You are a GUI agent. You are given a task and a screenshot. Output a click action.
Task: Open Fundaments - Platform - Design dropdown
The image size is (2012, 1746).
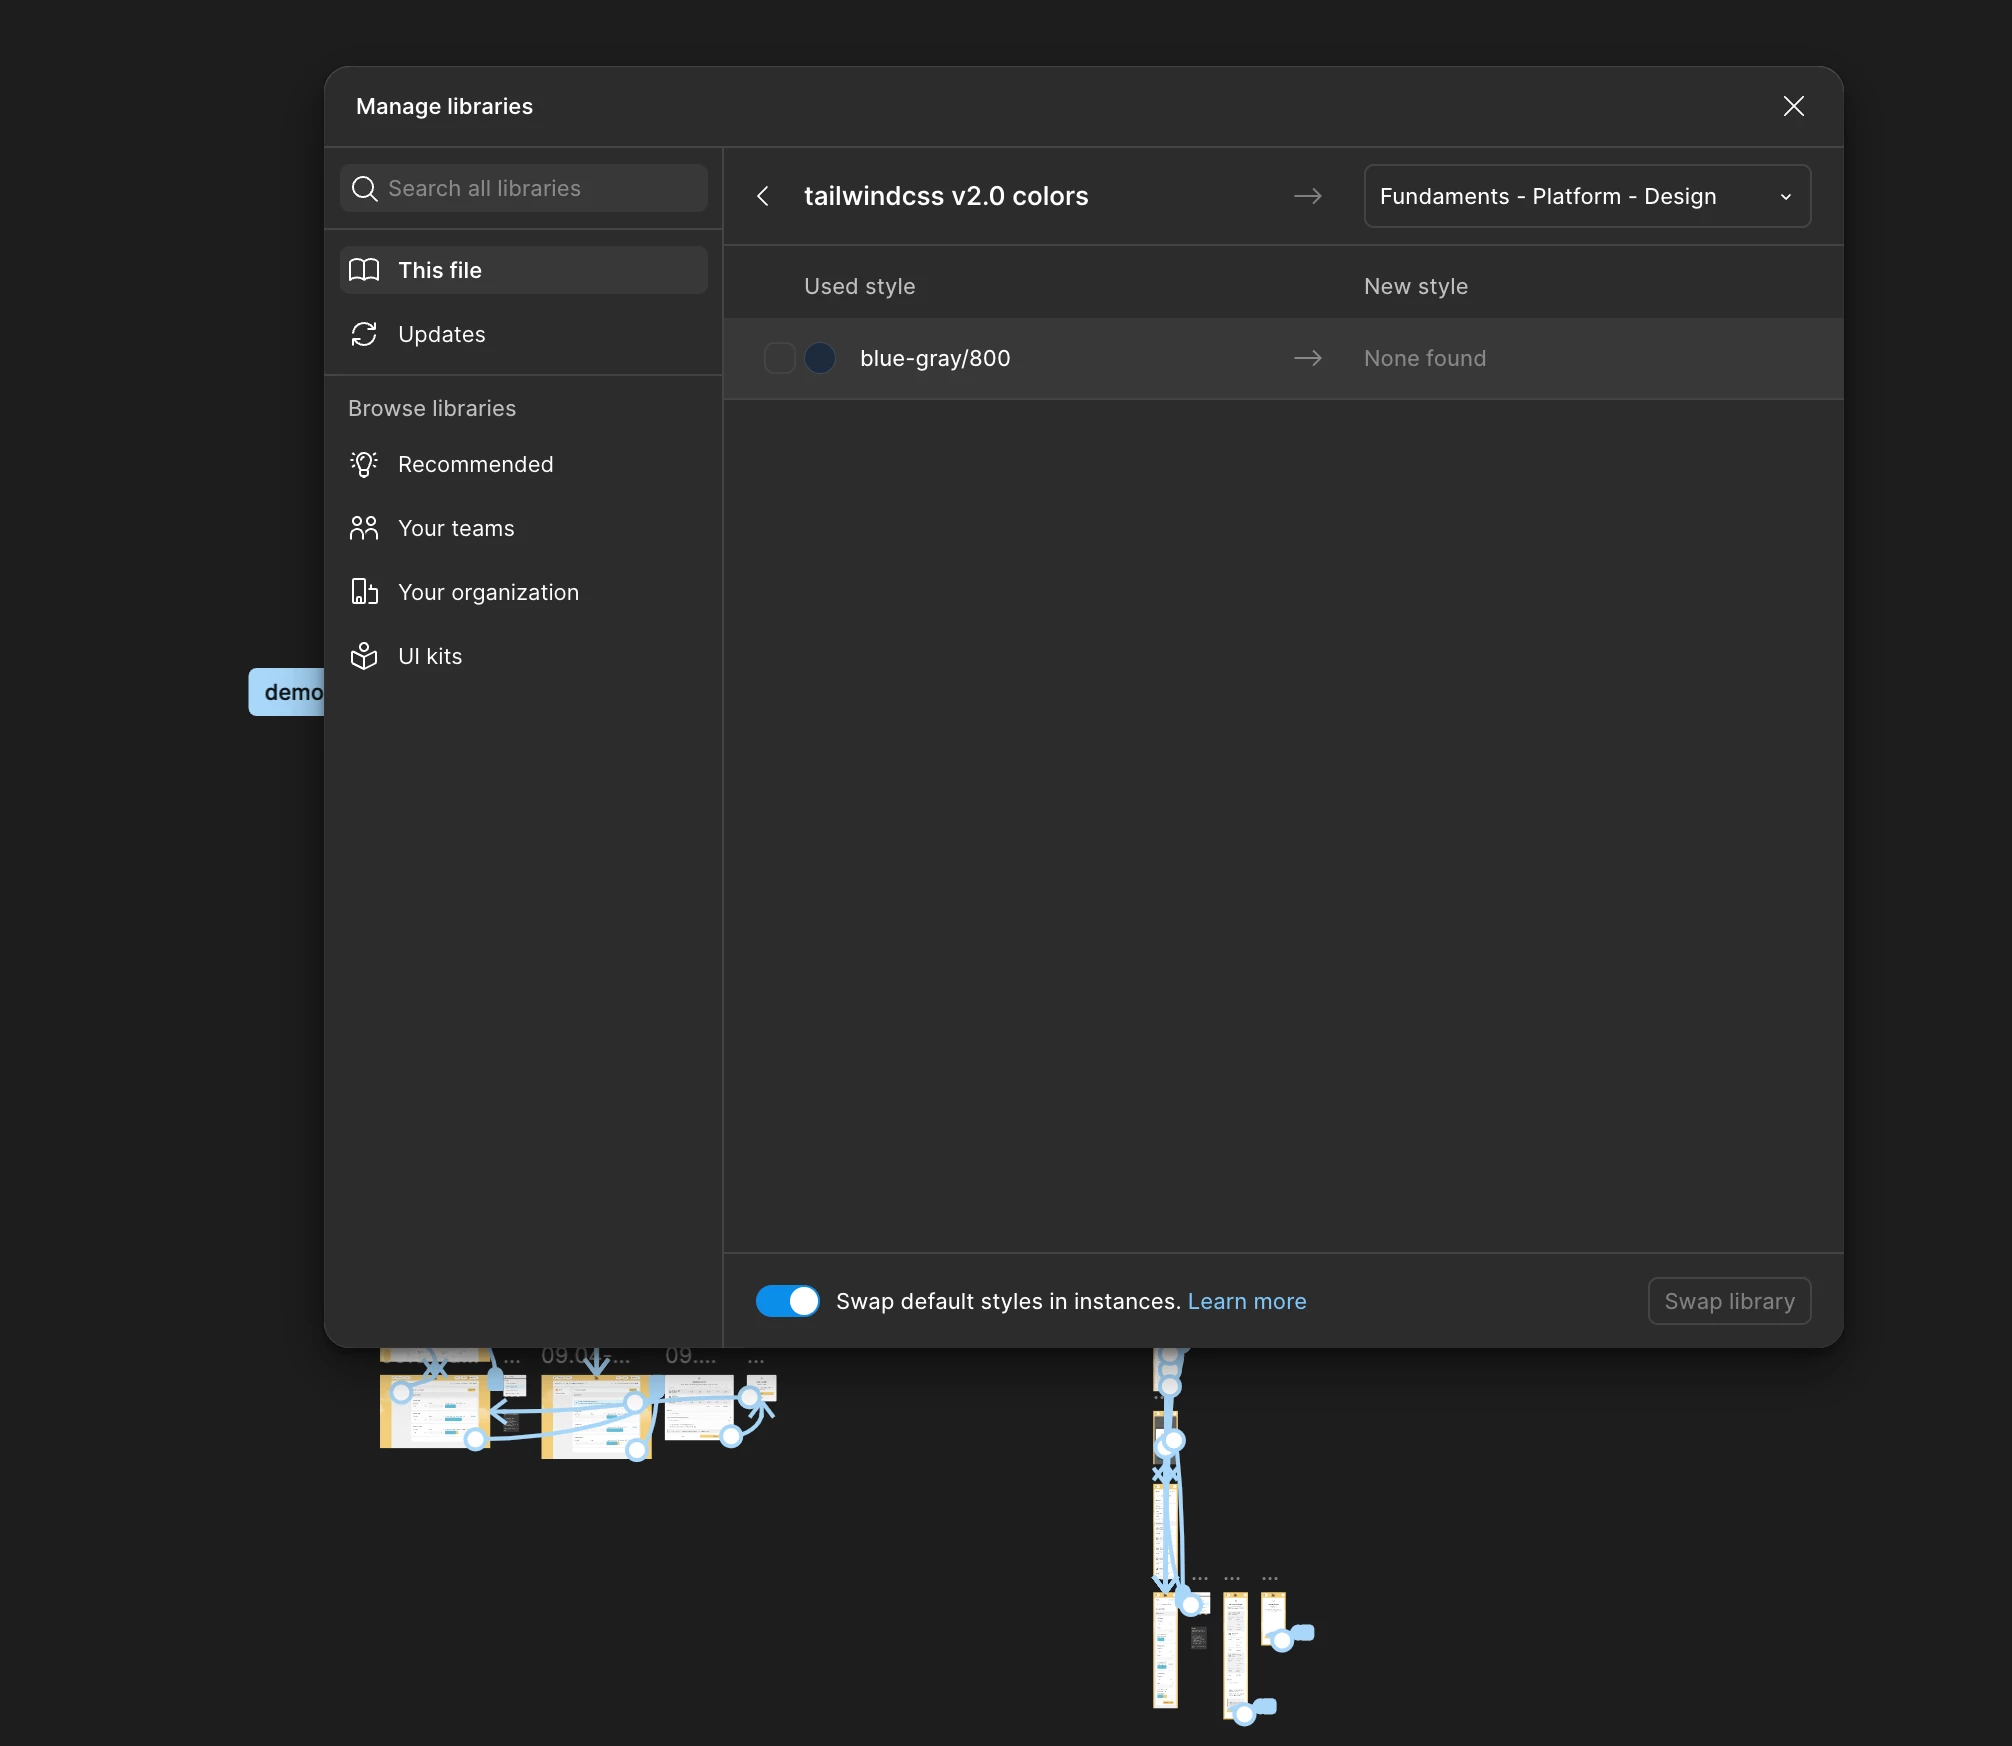click(x=1587, y=196)
